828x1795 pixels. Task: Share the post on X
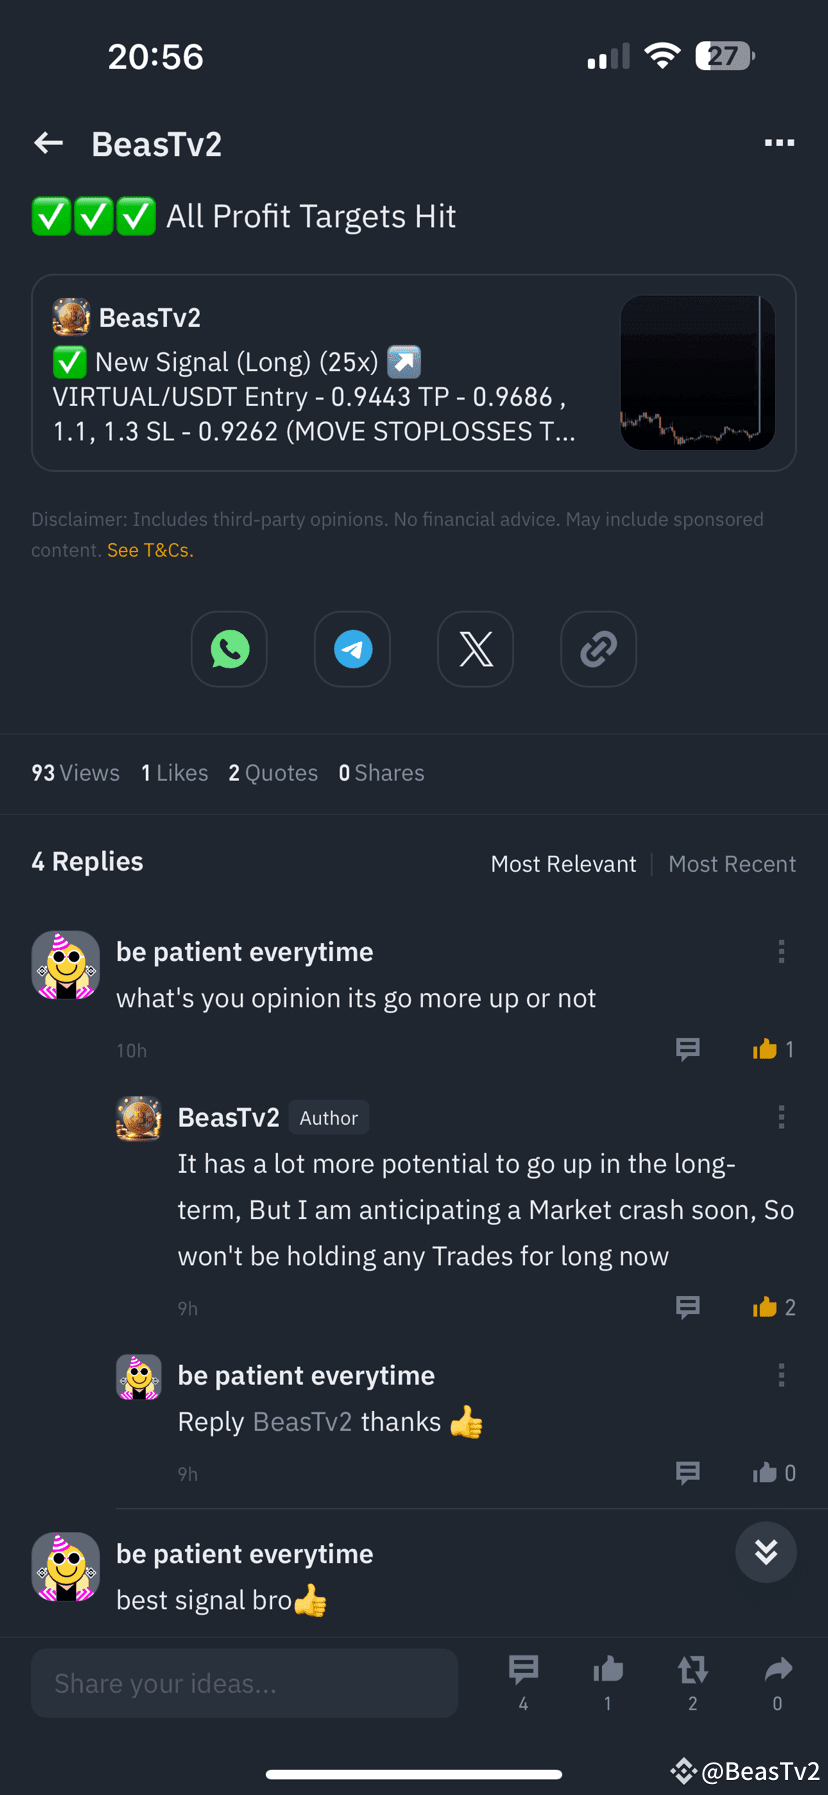(475, 649)
